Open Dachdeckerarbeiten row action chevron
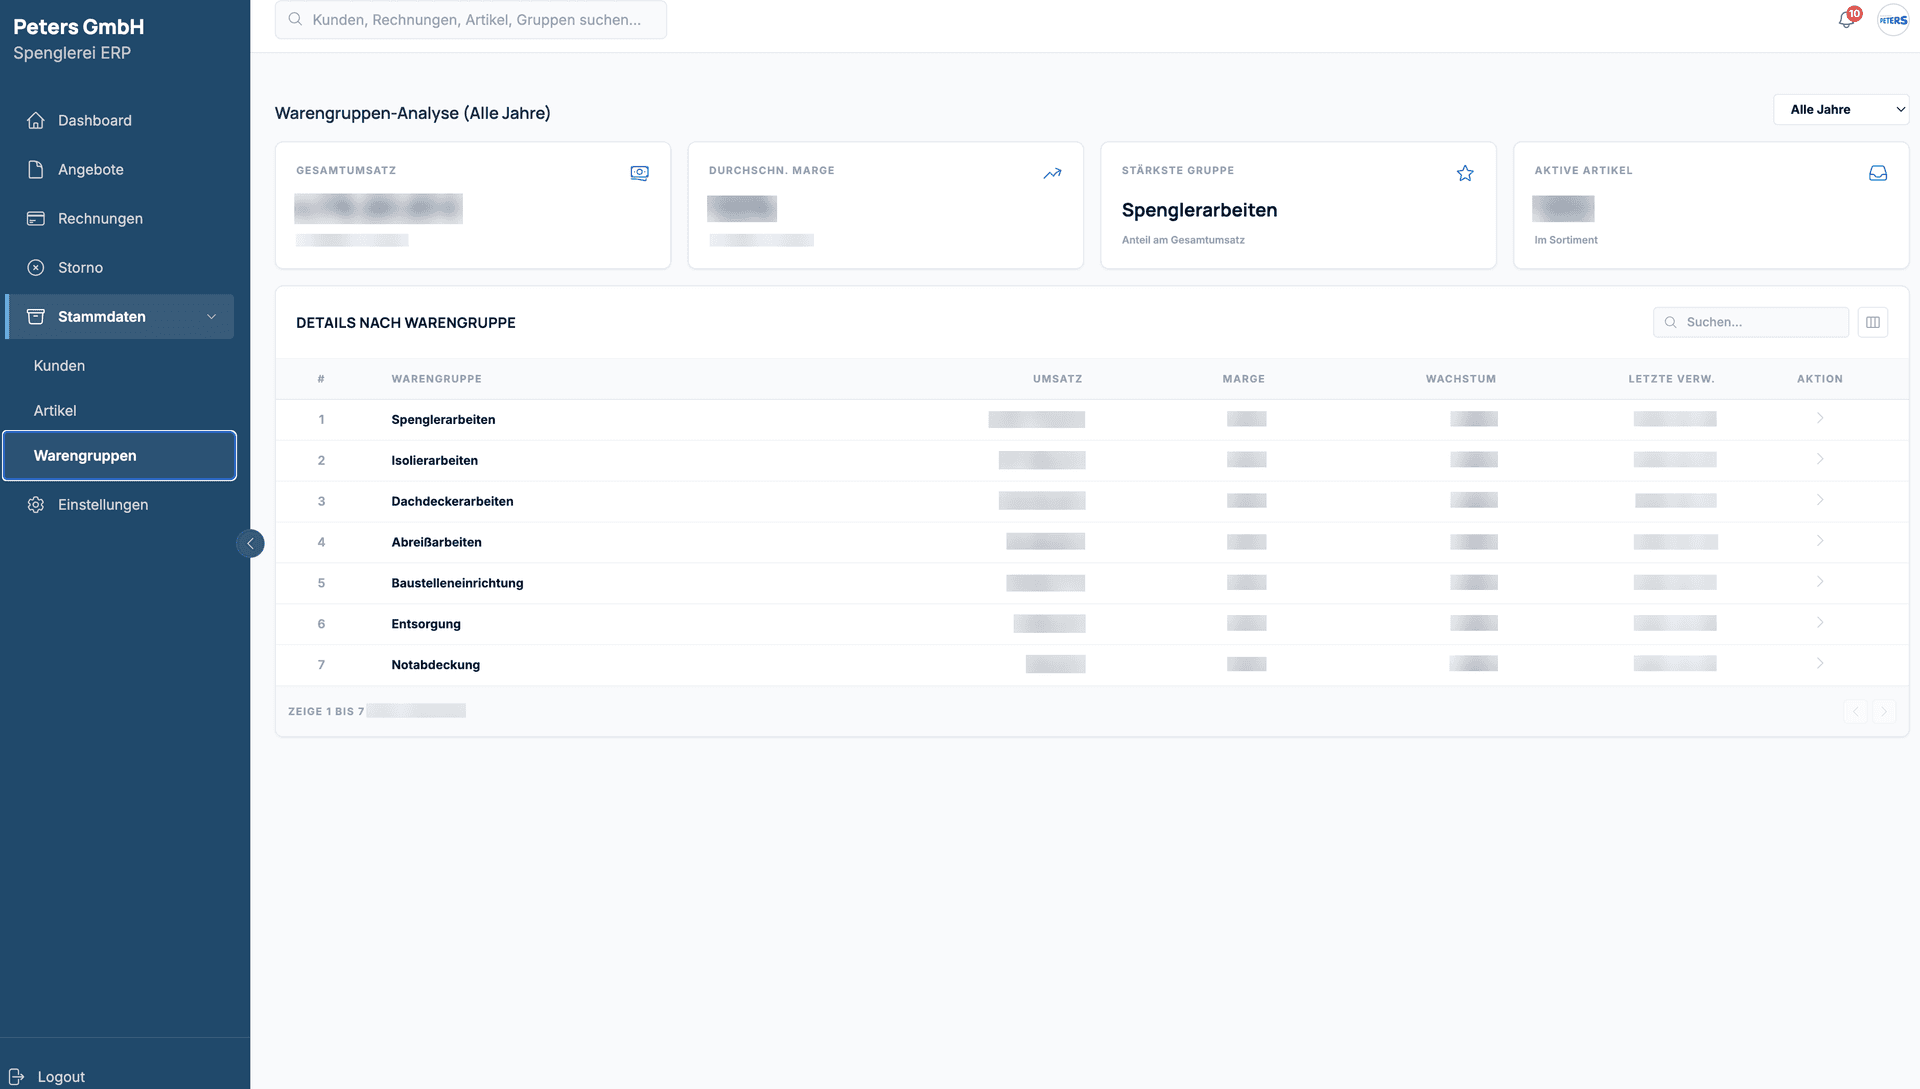The height and width of the screenshot is (1089, 1920). (1820, 500)
